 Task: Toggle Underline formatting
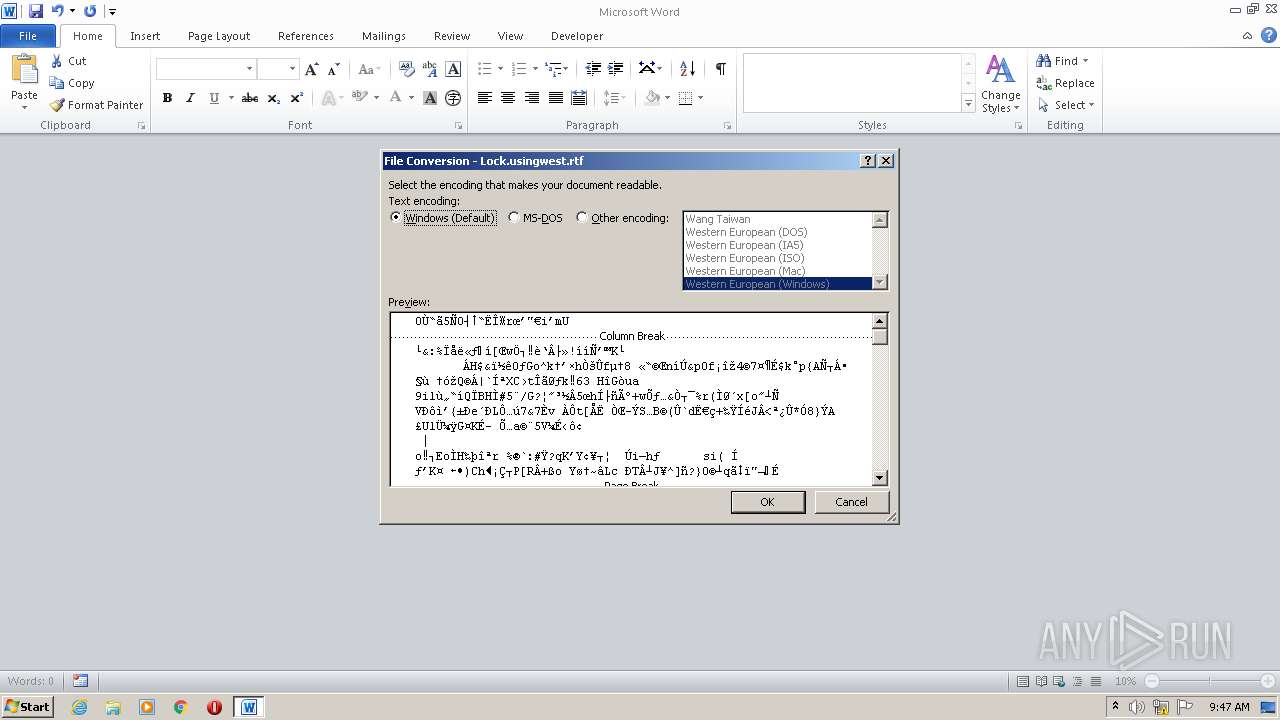(214, 98)
